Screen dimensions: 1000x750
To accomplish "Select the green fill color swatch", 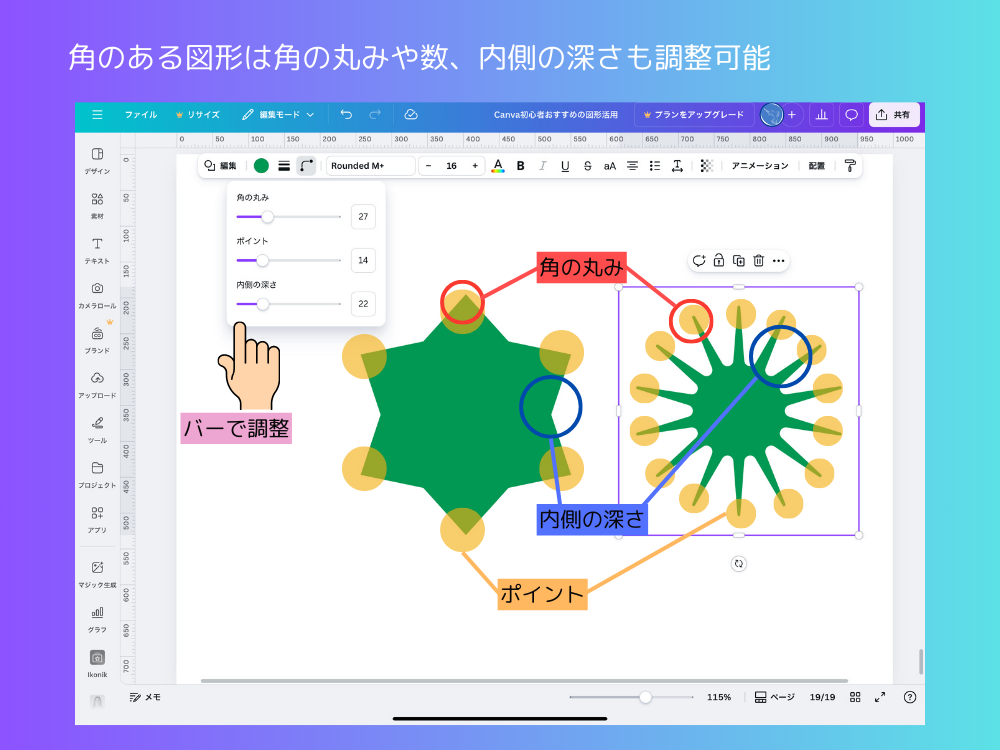I will pos(261,165).
